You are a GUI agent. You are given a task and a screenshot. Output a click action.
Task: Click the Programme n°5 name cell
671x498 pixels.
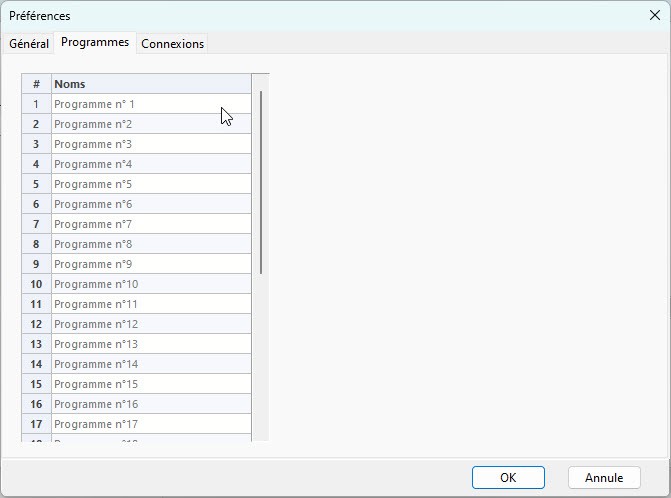150,184
